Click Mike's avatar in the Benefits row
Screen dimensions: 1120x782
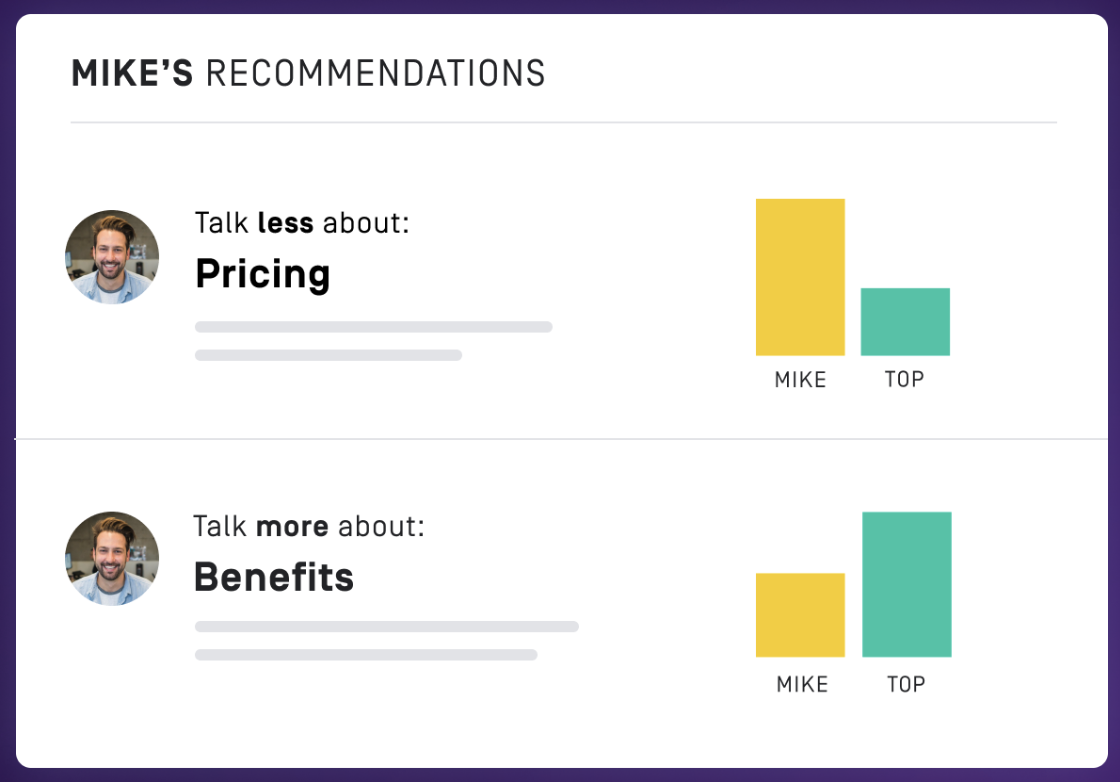click(x=112, y=559)
